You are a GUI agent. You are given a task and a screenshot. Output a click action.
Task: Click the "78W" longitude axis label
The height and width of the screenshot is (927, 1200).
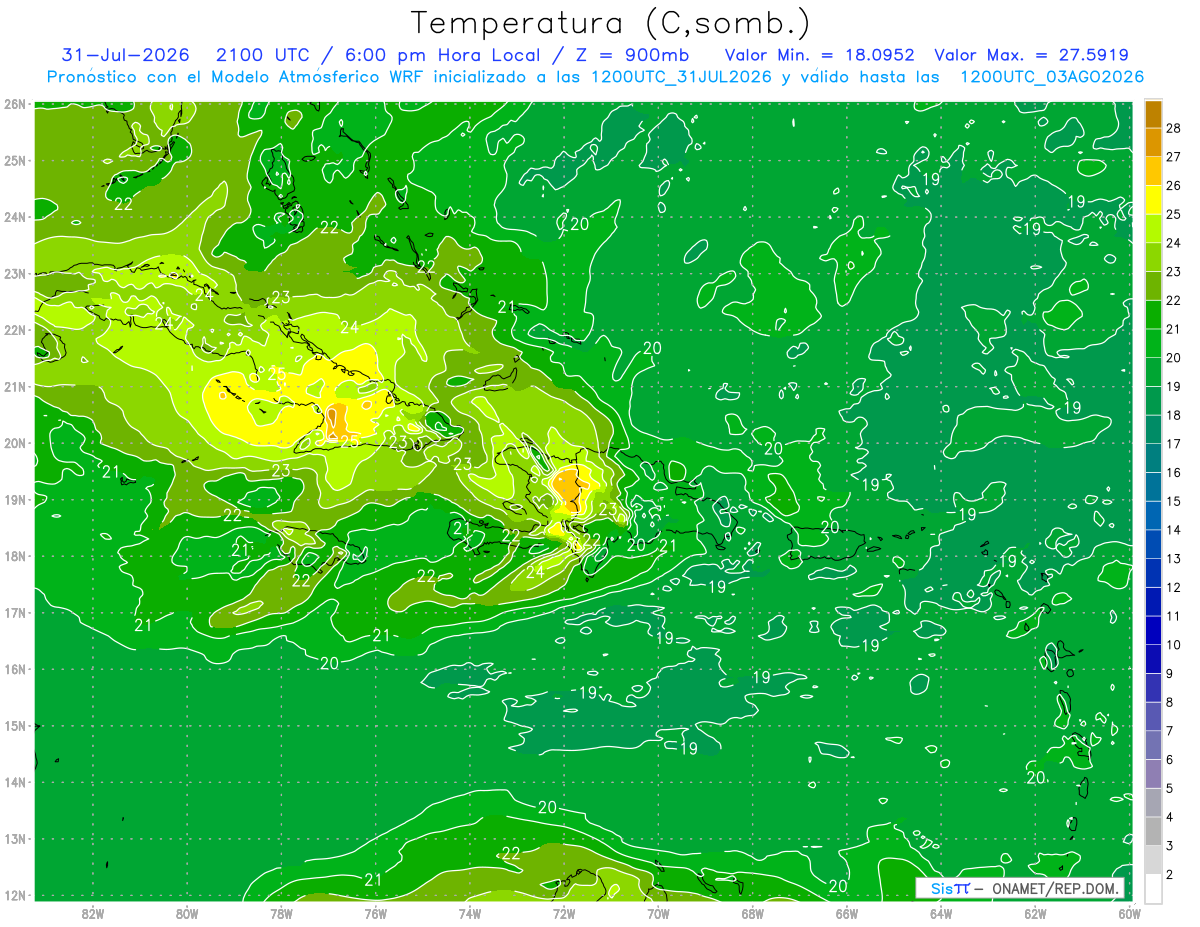click(x=281, y=913)
